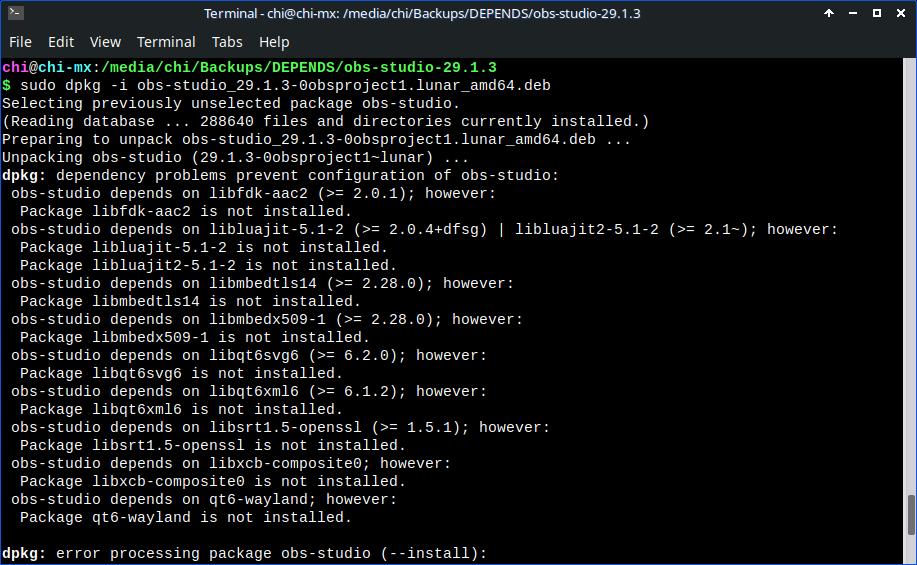Click 'Package libqt6svg6 is not installed.'
Screen dimensions: 917x565
[x=181, y=374]
